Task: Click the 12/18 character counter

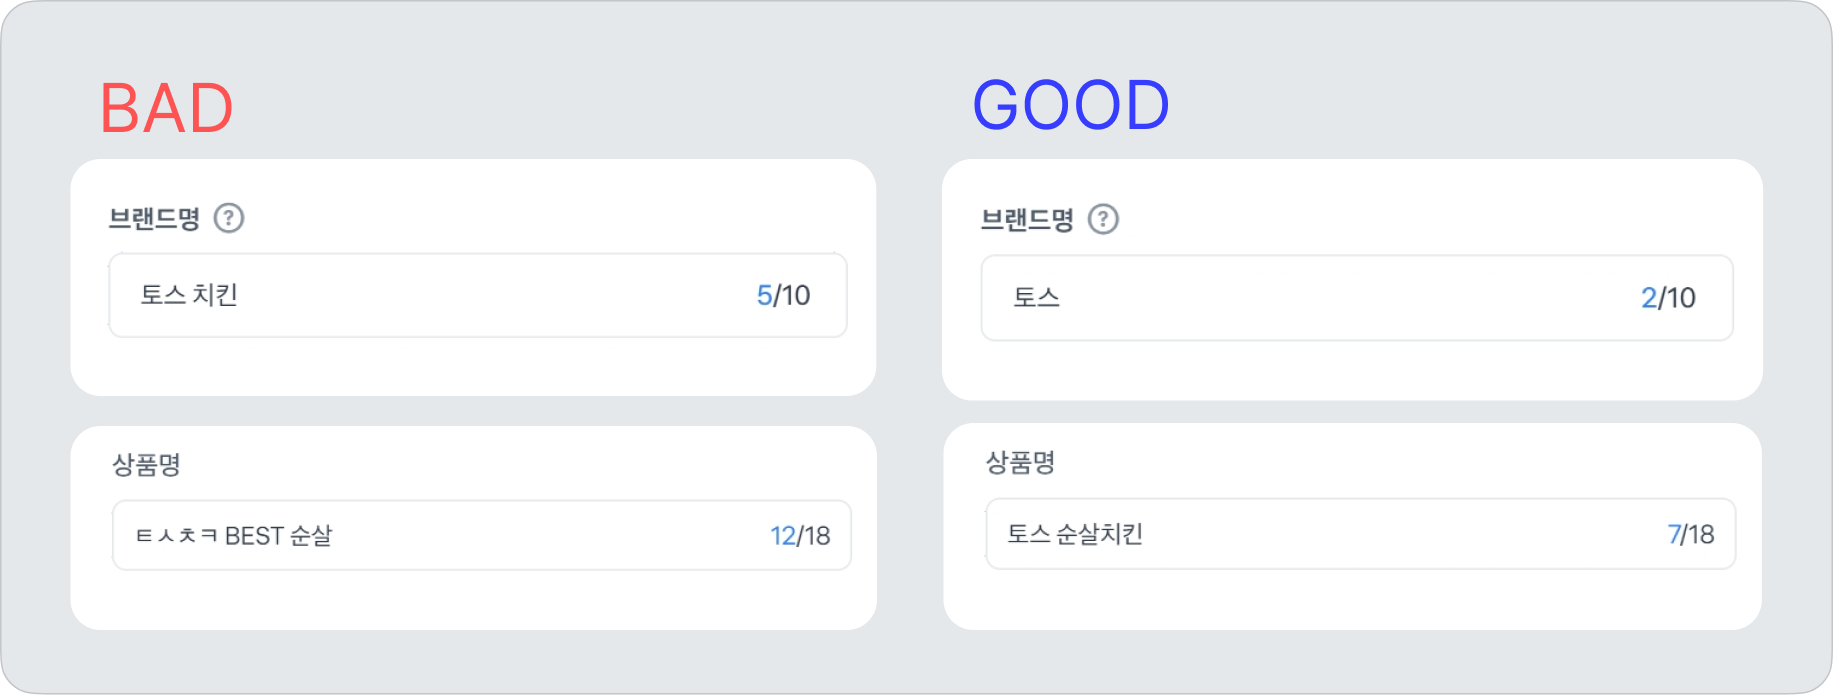Action: pos(800,536)
